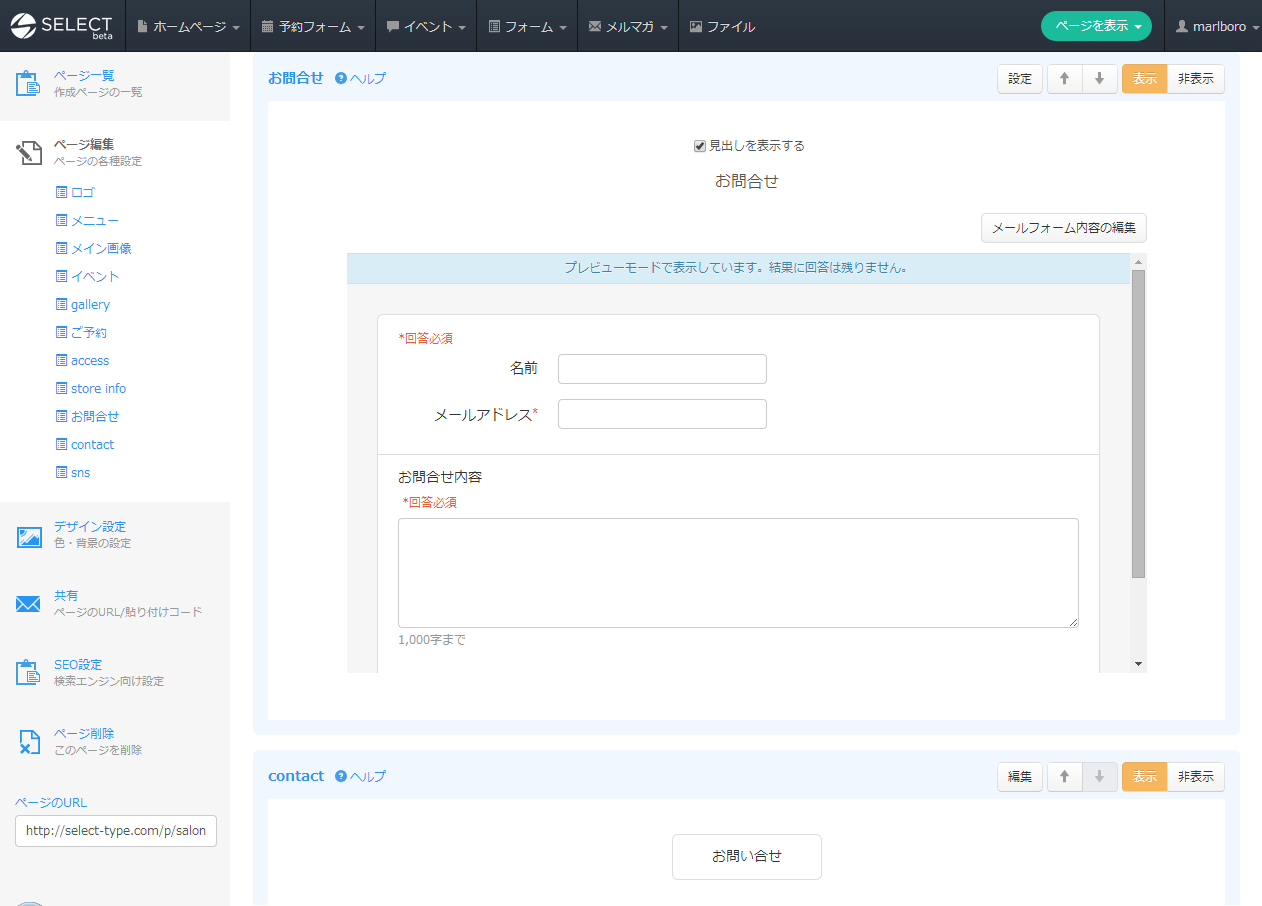Click the ページ一覧 clipboard icon
The width and height of the screenshot is (1262, 906).
28,83
